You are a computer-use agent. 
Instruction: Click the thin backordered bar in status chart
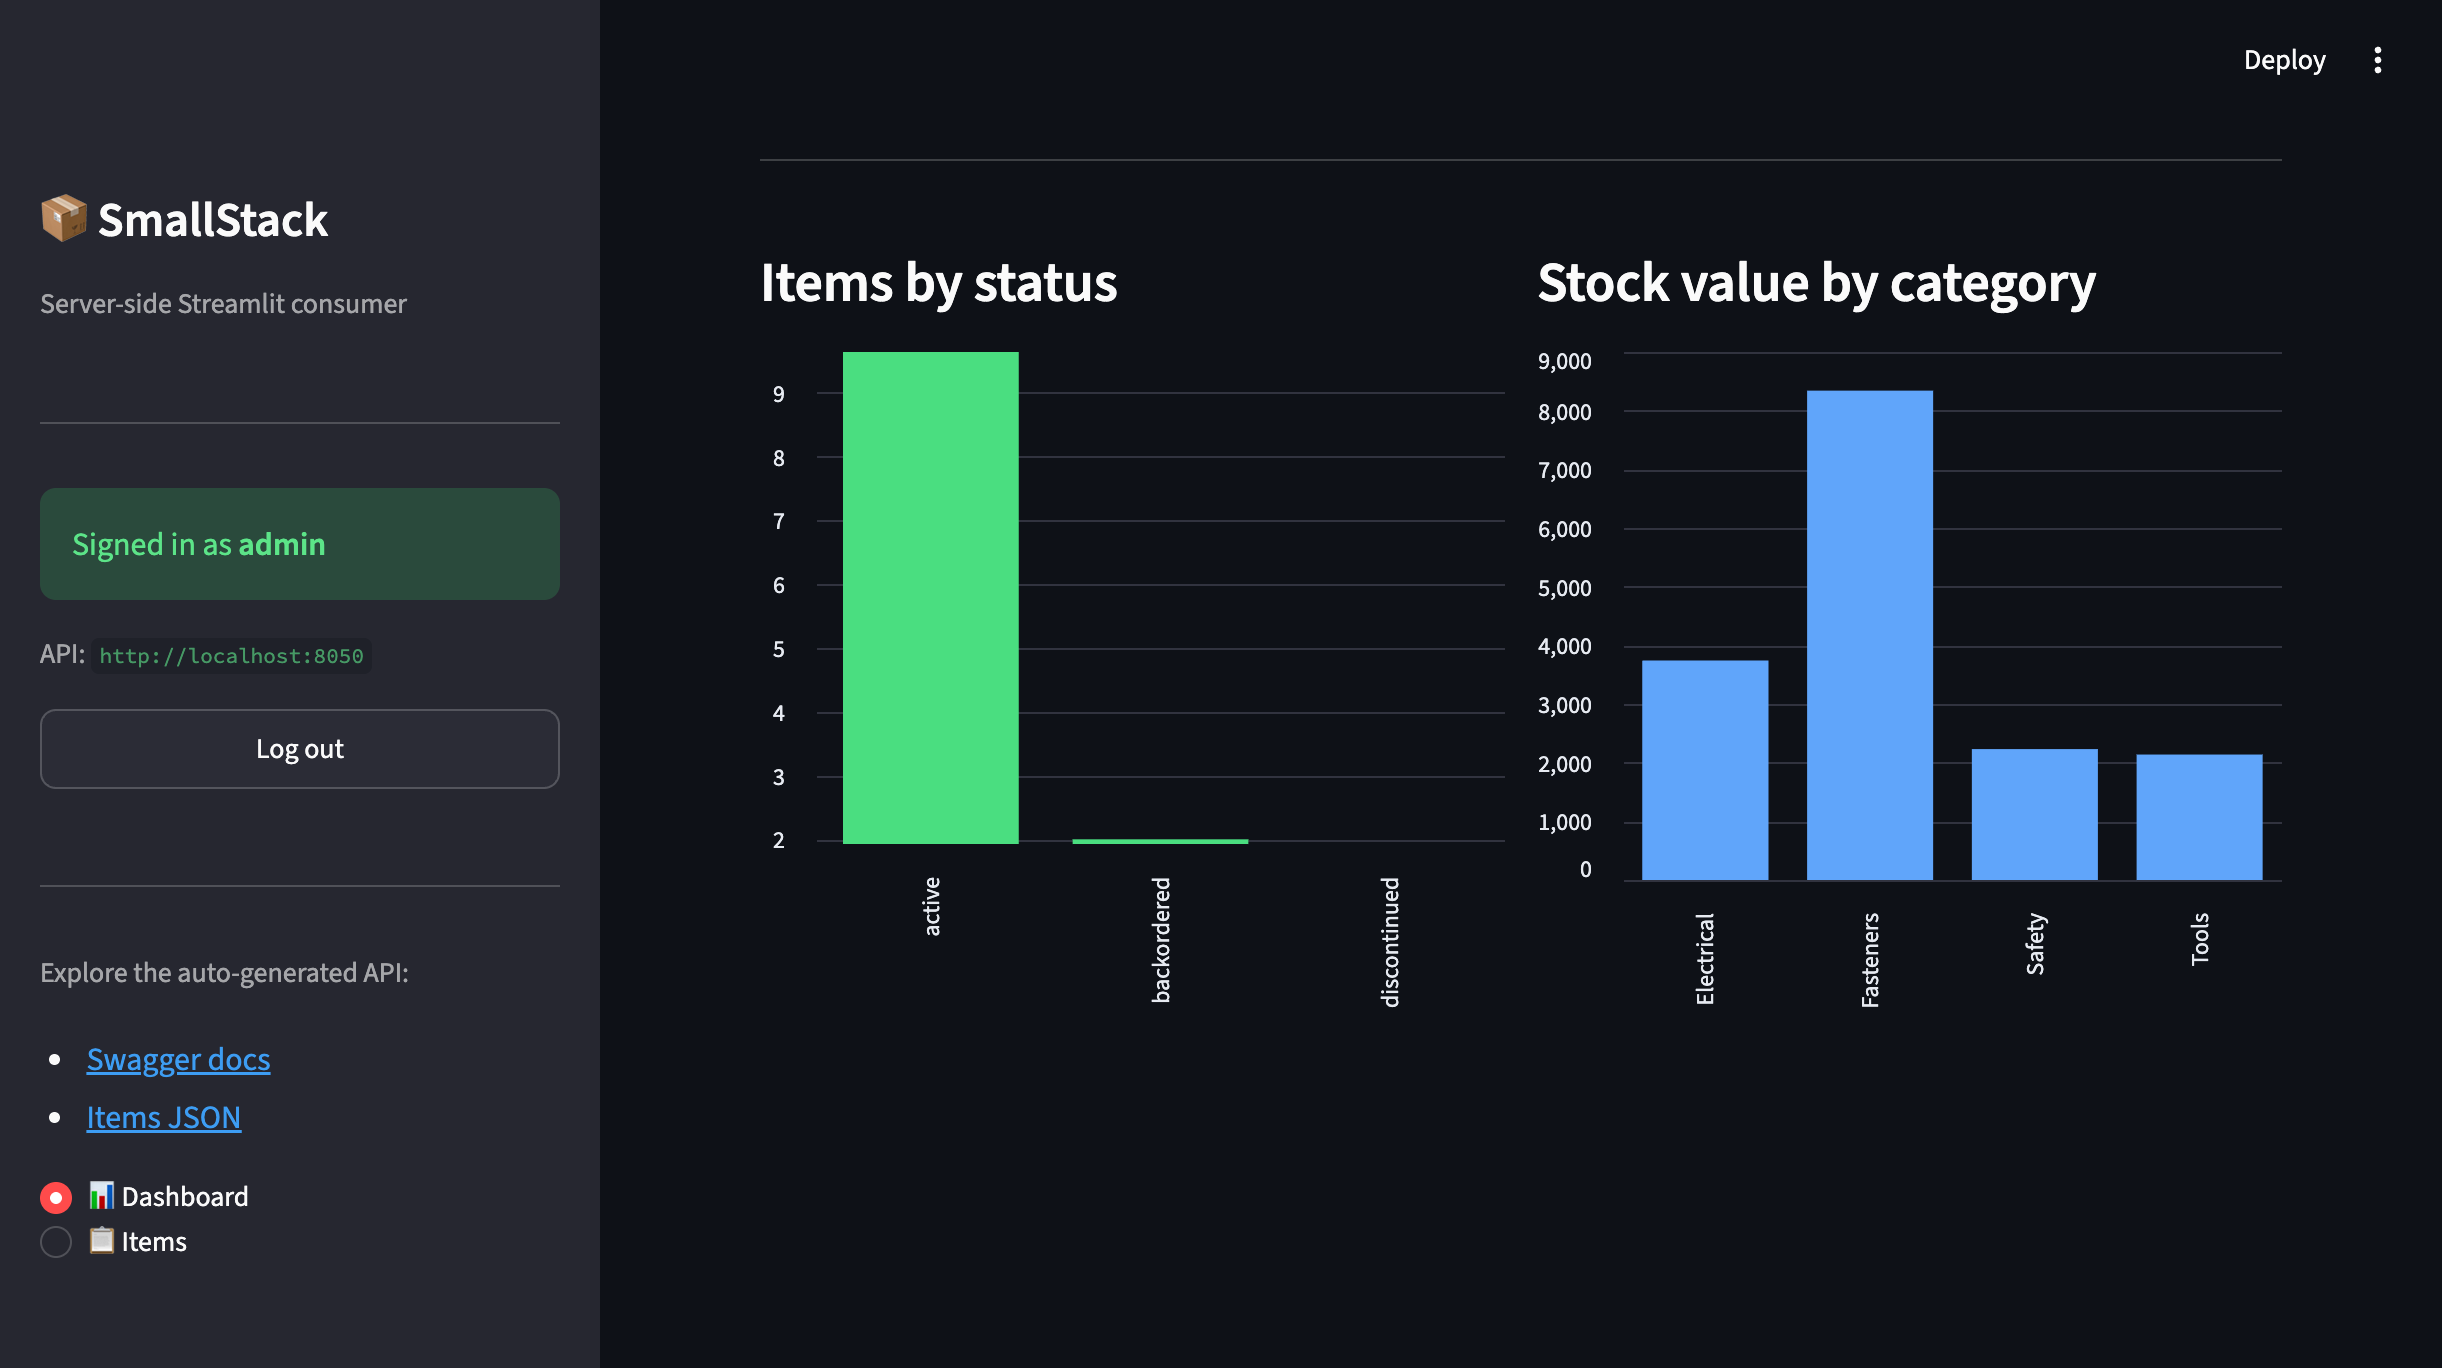tap(1160, 841)
